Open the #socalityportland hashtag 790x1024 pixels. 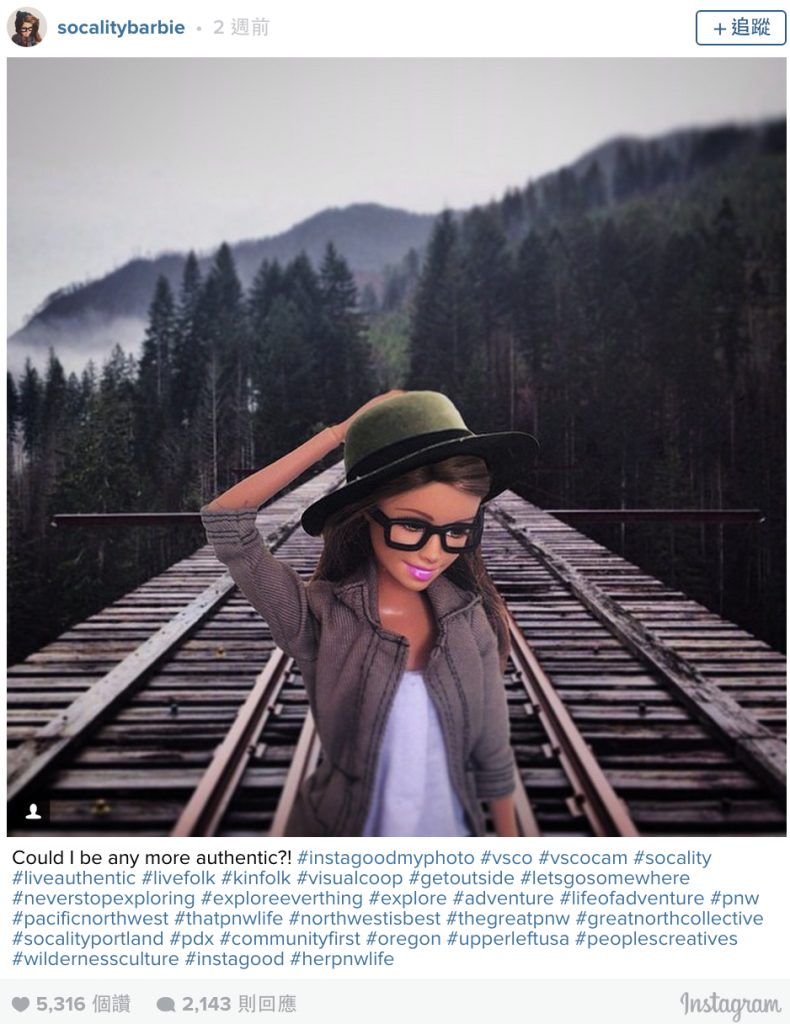[x=87, y=938]
